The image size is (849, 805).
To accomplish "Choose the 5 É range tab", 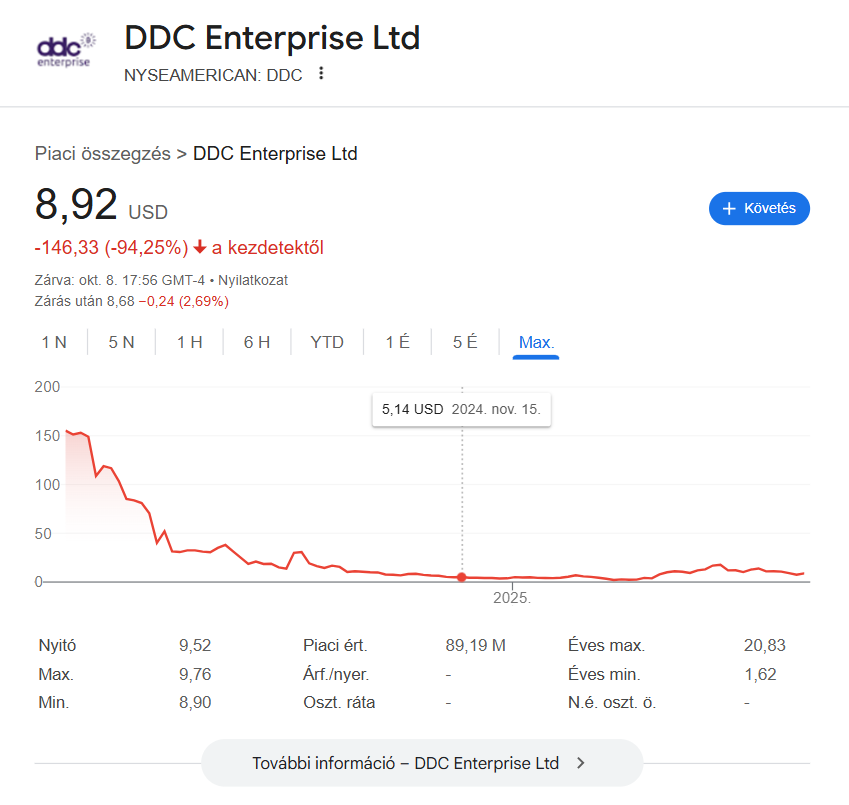I will [x=464, y=342].
